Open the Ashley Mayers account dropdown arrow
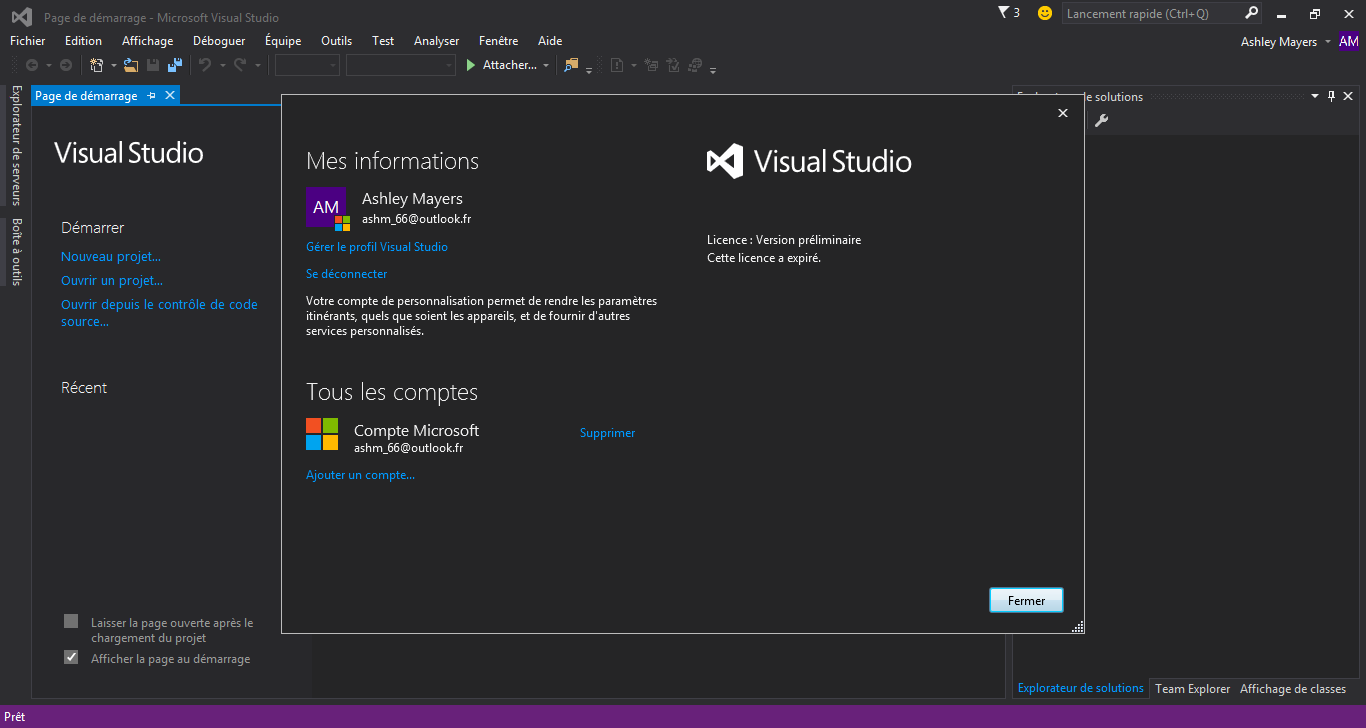Viewport: 1366px width, 728px height. (x=1328, y=42)
